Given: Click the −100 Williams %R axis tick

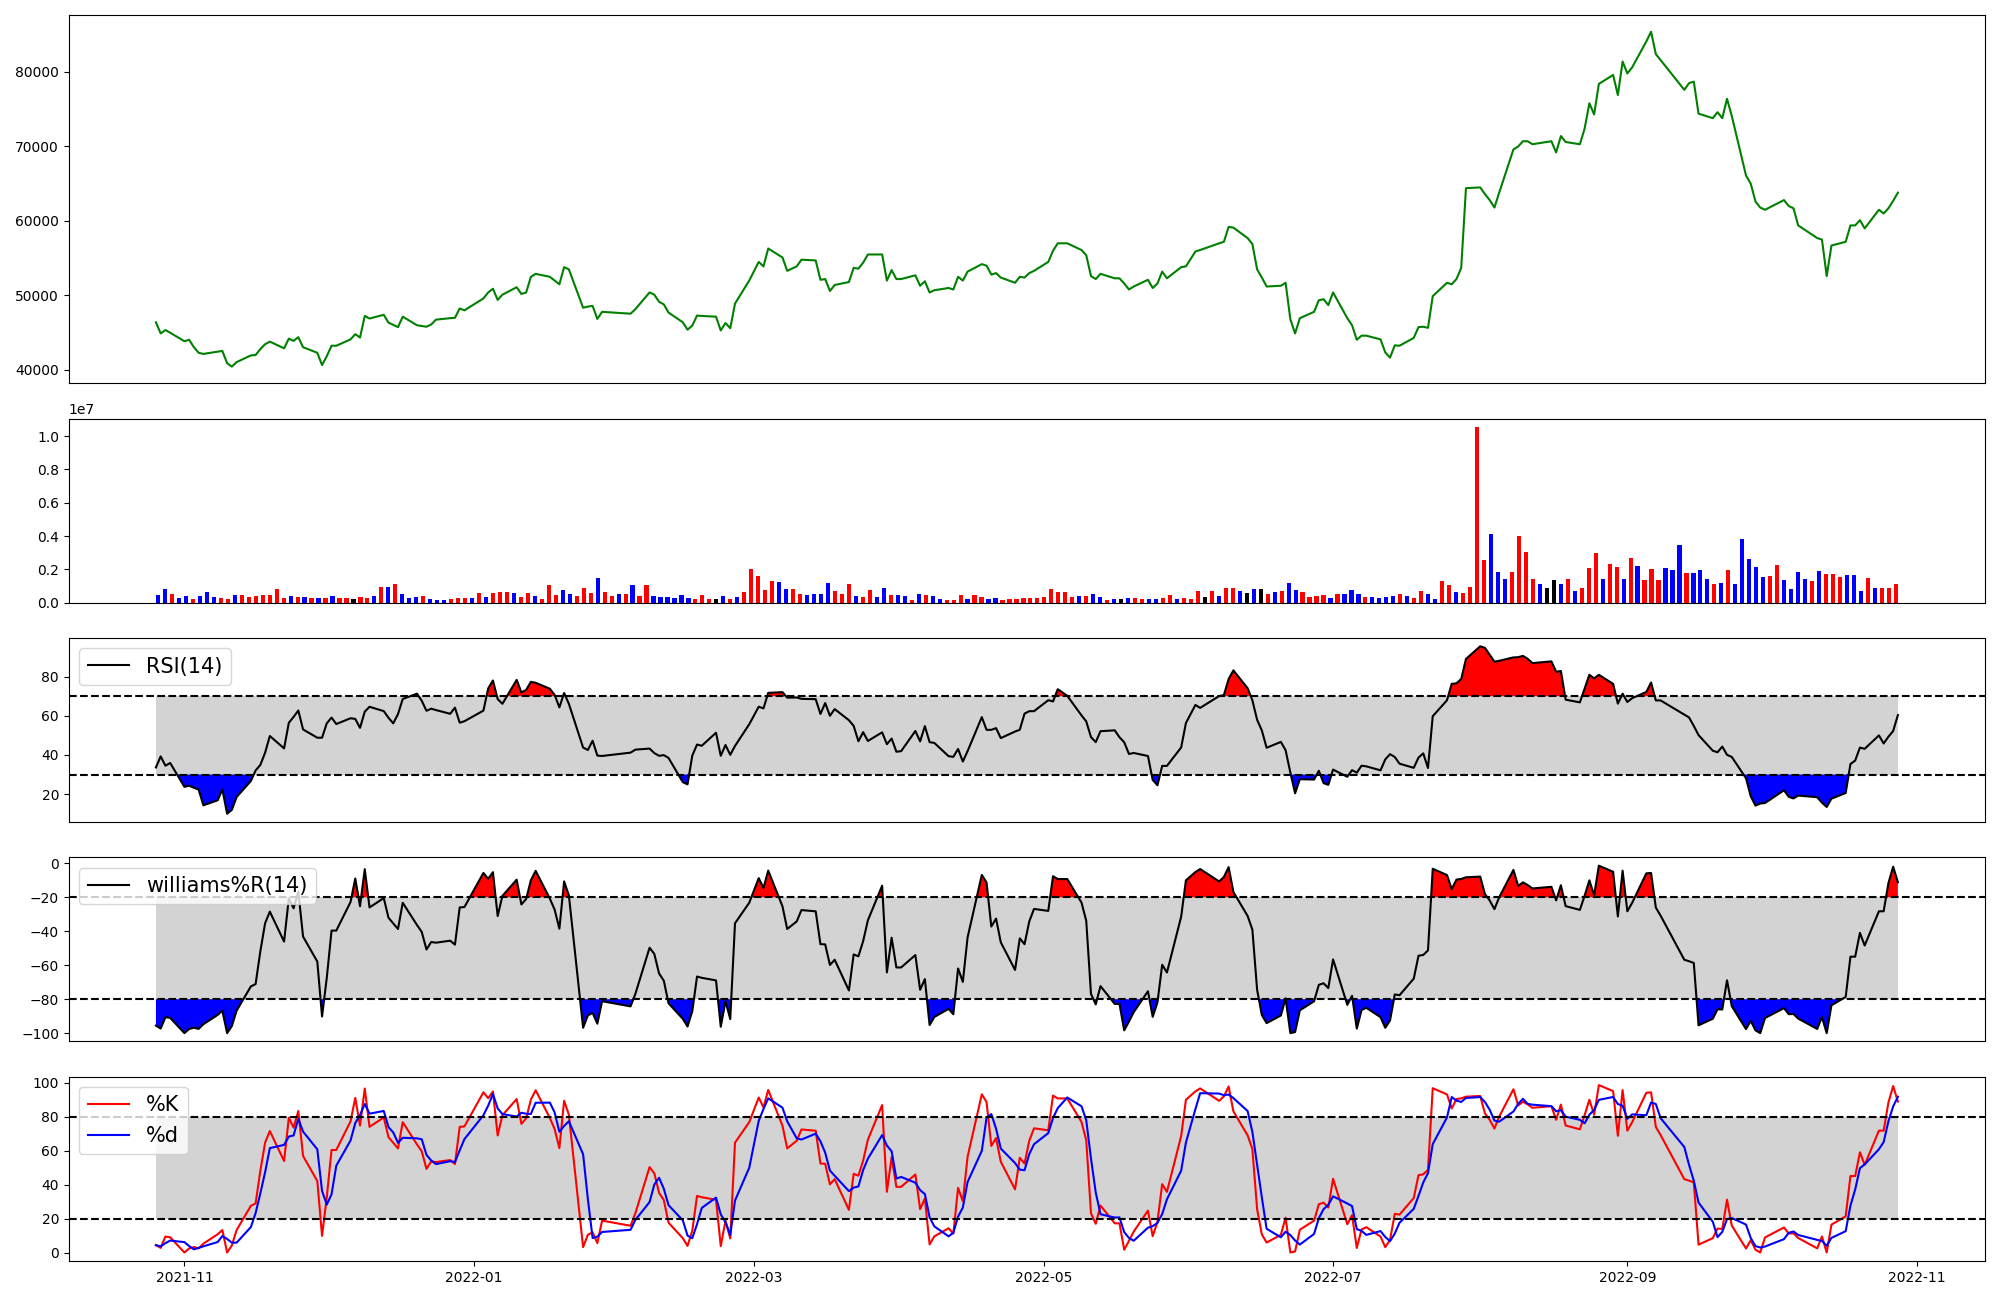Looking at the screenshot, I should point(41,1034).
